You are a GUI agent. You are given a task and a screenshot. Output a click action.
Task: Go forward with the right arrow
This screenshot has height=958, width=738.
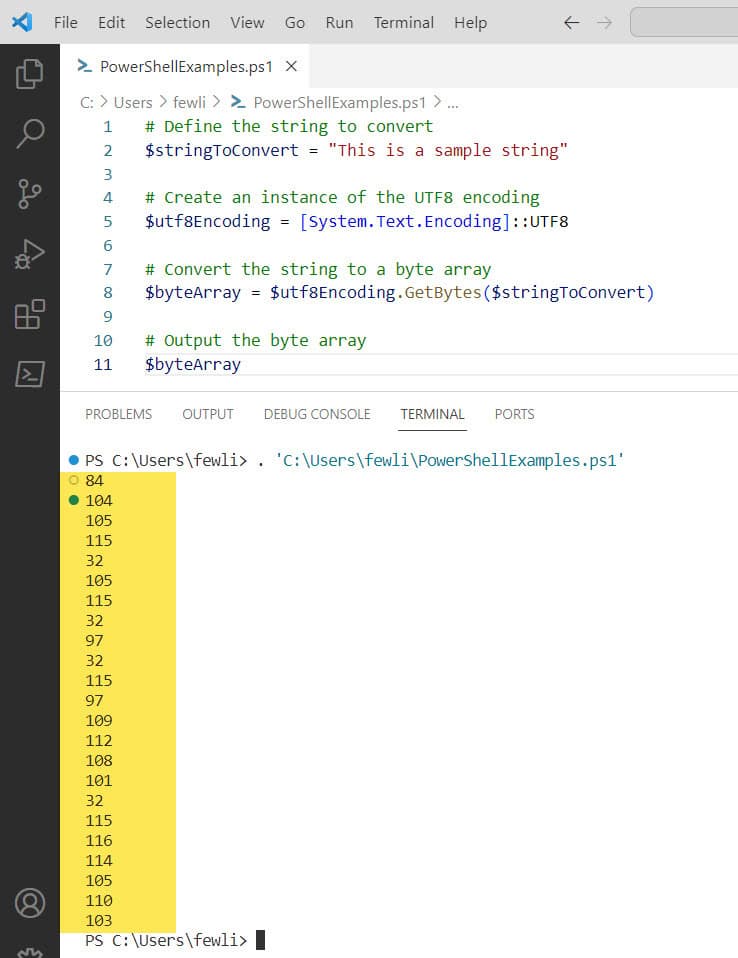604,23
